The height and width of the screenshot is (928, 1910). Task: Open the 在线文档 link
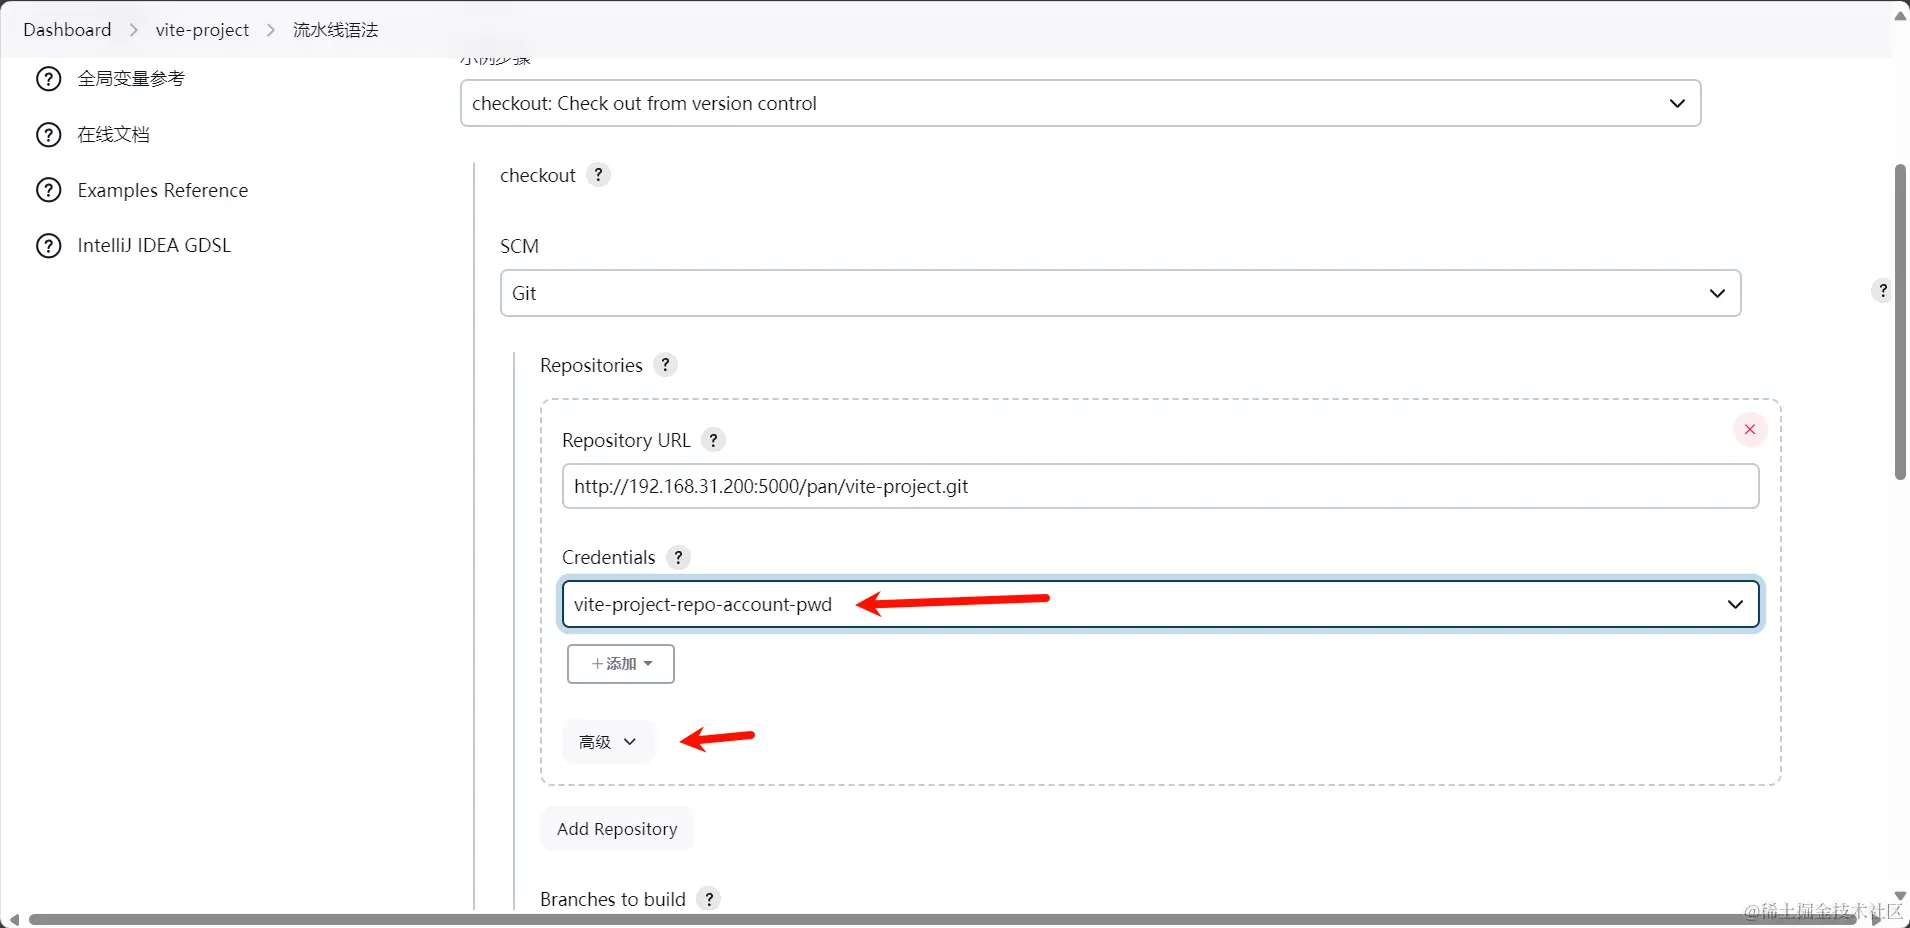[114, 135]
